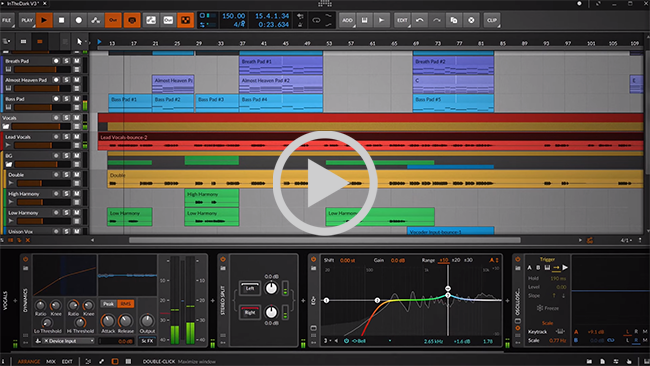Solo the Bass Pad track
Image resolution: width=650 pixels, height=366 pixels.
[x=66, y=99]
